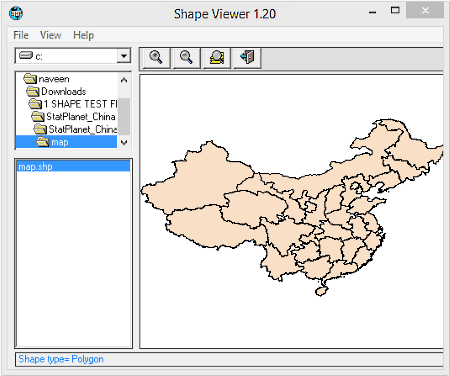Click the folder list scrollbar thumb
Screen dimensions: 450x376
(124, 116)
